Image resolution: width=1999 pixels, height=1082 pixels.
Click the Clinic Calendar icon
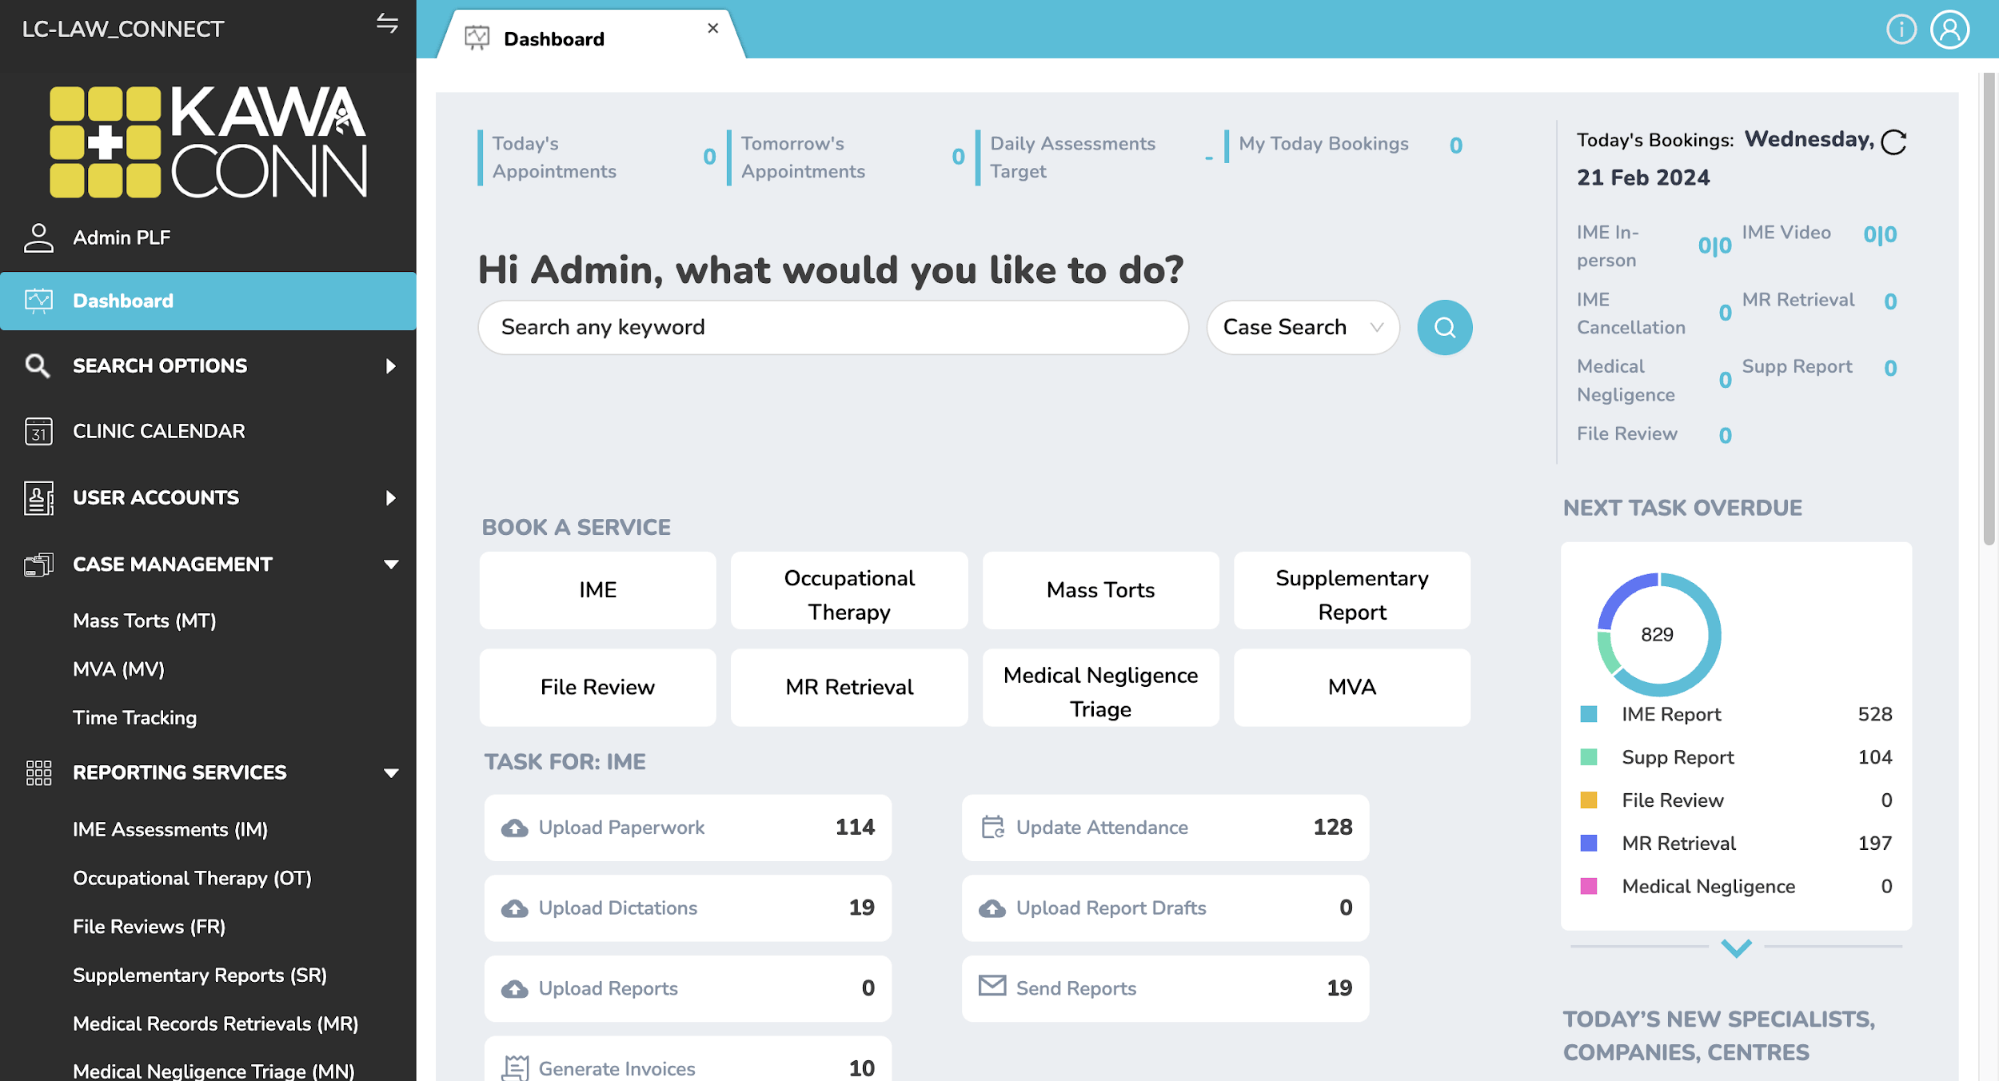pos(38,432)
